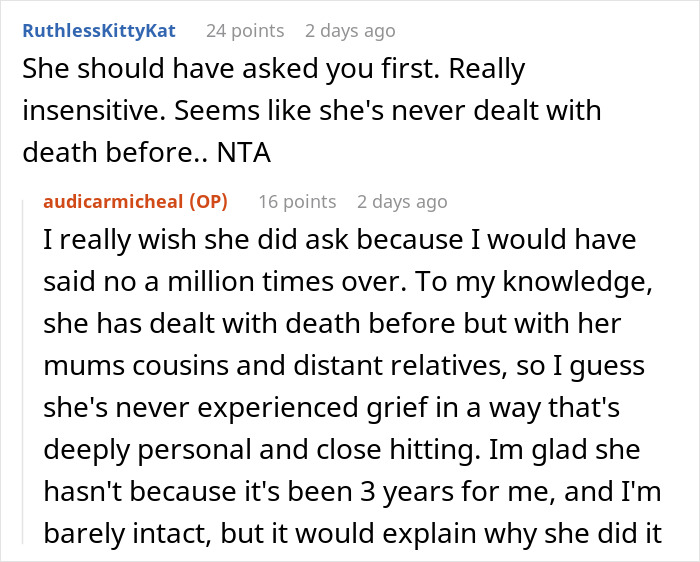Click the 16 points score label
Screen dimensions: 700x562
click(297, 202)
